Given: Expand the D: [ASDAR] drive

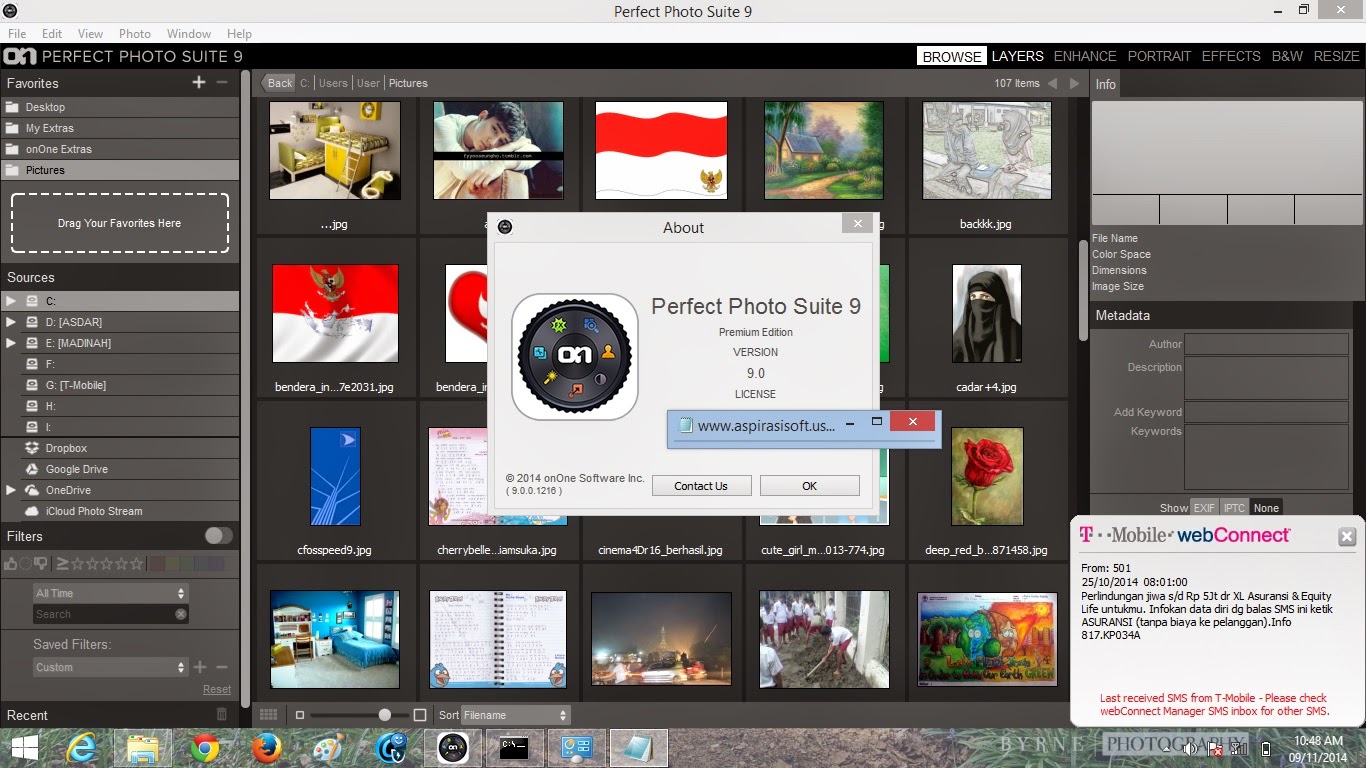Looking at the screenshot, I should (11, 322).
